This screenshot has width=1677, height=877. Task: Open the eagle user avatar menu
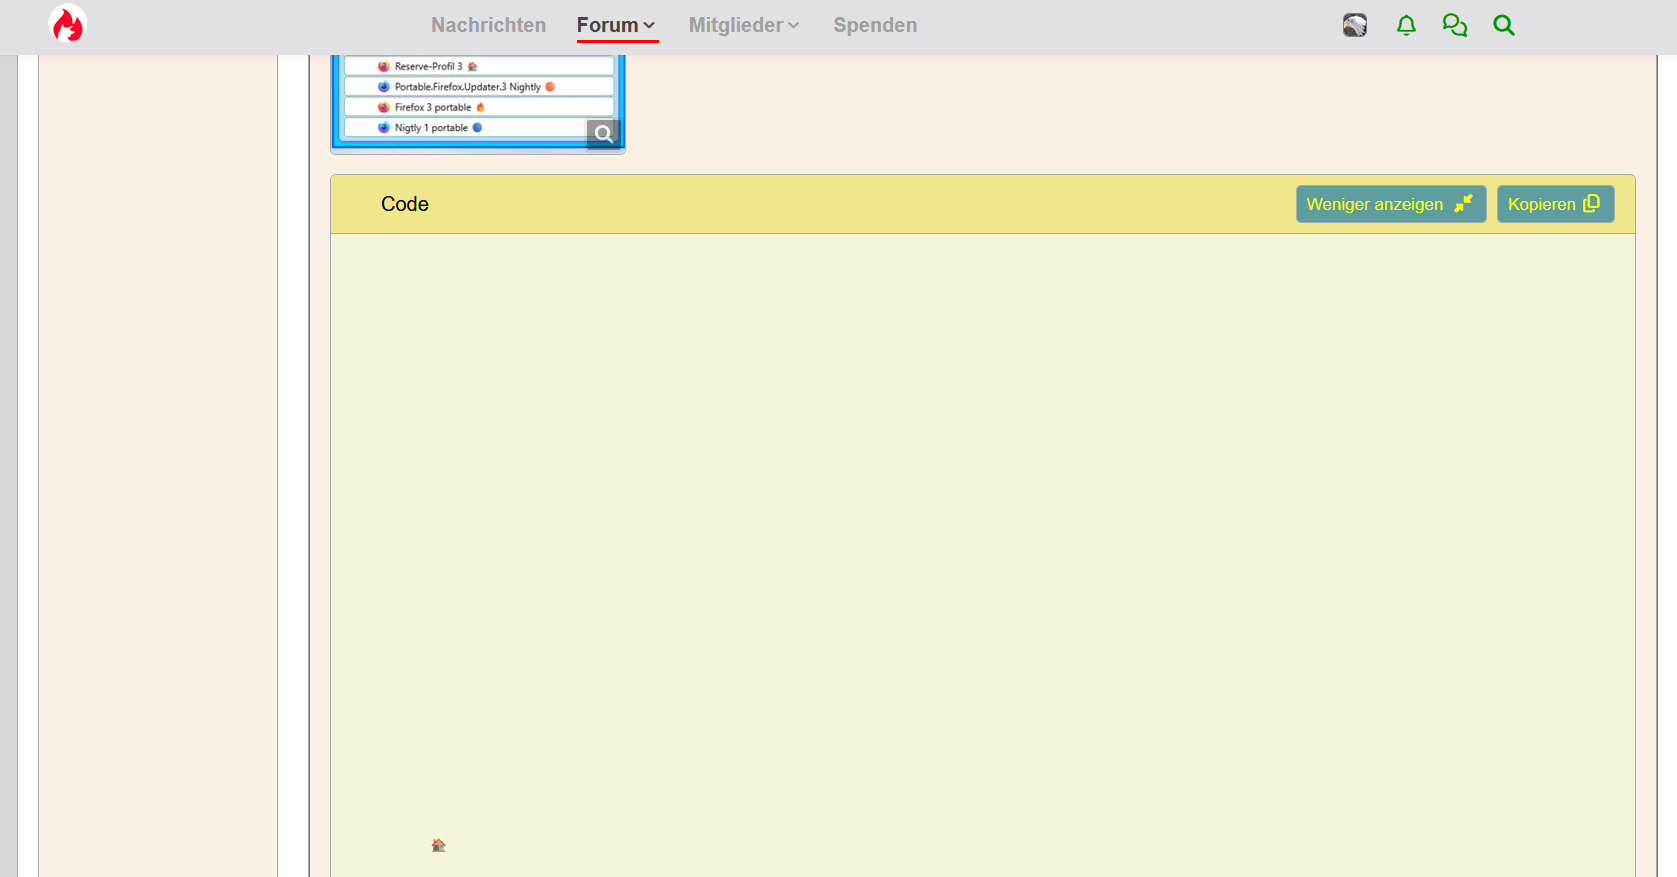point(1355,26)
